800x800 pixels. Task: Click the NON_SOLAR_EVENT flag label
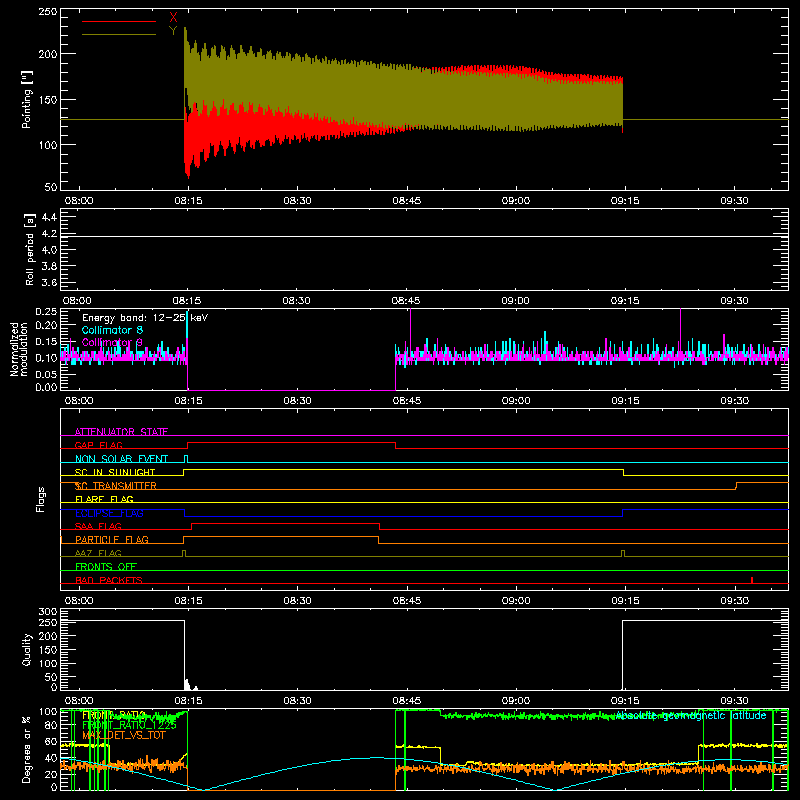(121, 459)
